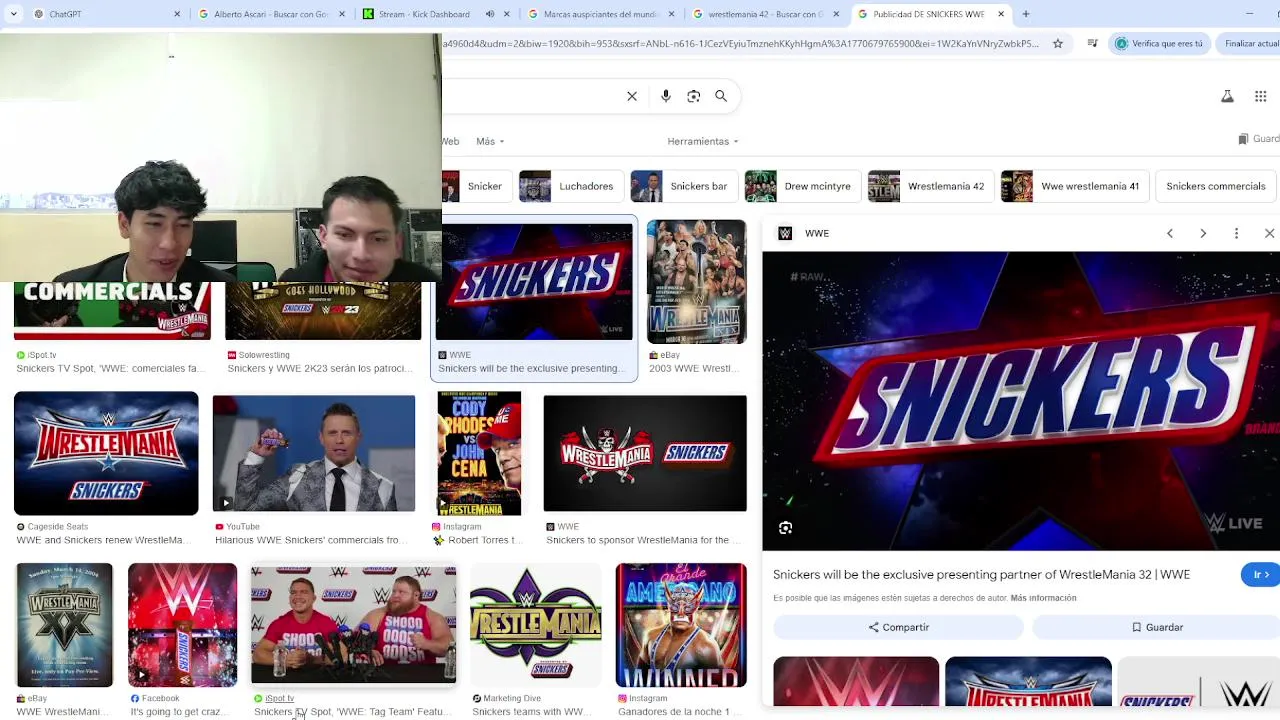Switch to Alberto Ascari search tab
The width and height of the screenshot is (1280, 720).
(270, 14)
